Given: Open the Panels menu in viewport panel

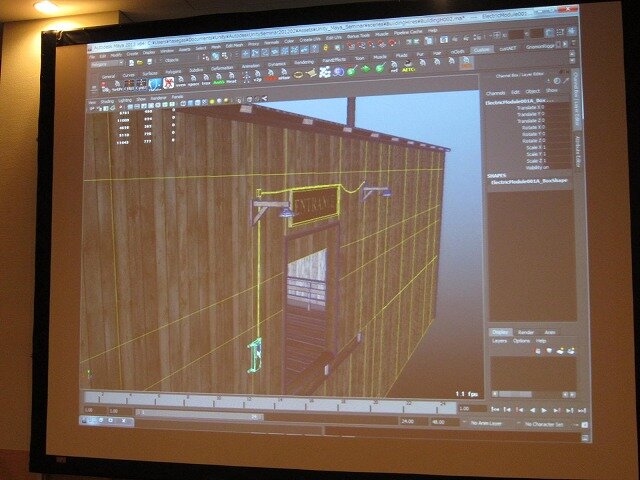Looking at the screenshot, I should click(178, 97).
